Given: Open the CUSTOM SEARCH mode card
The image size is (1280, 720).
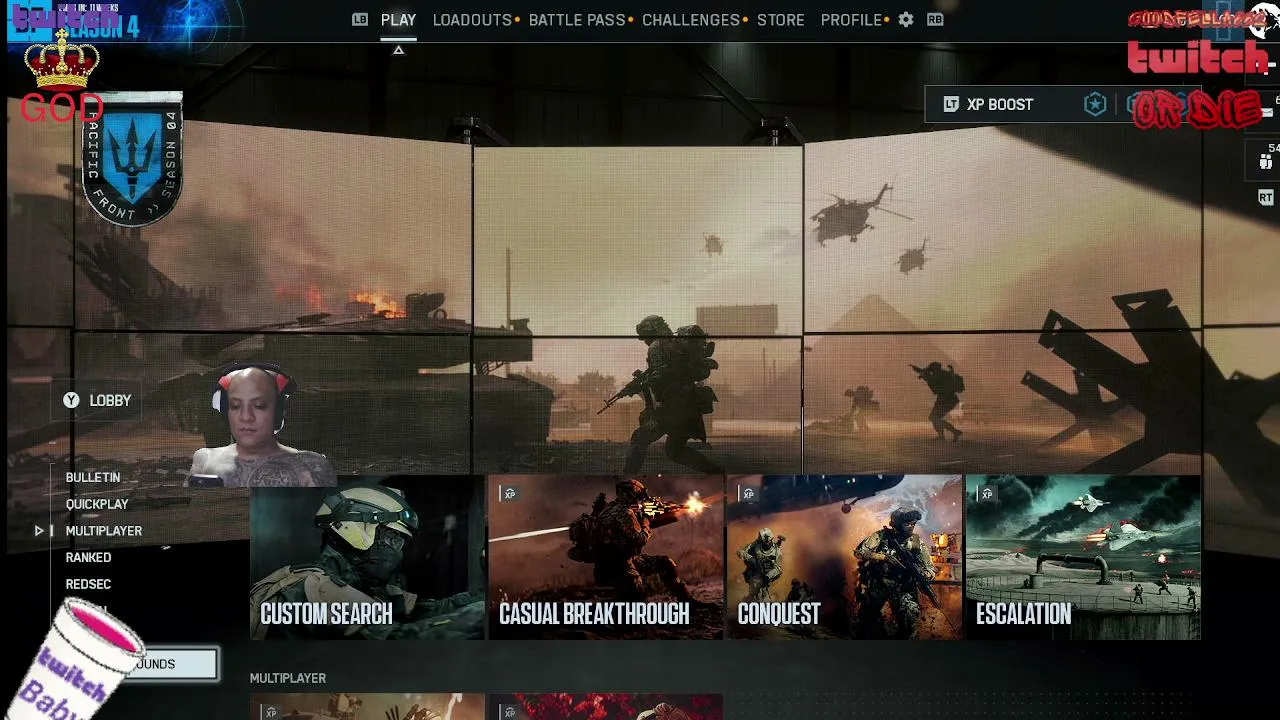Looking at the screenshot, I should [367, 557].
